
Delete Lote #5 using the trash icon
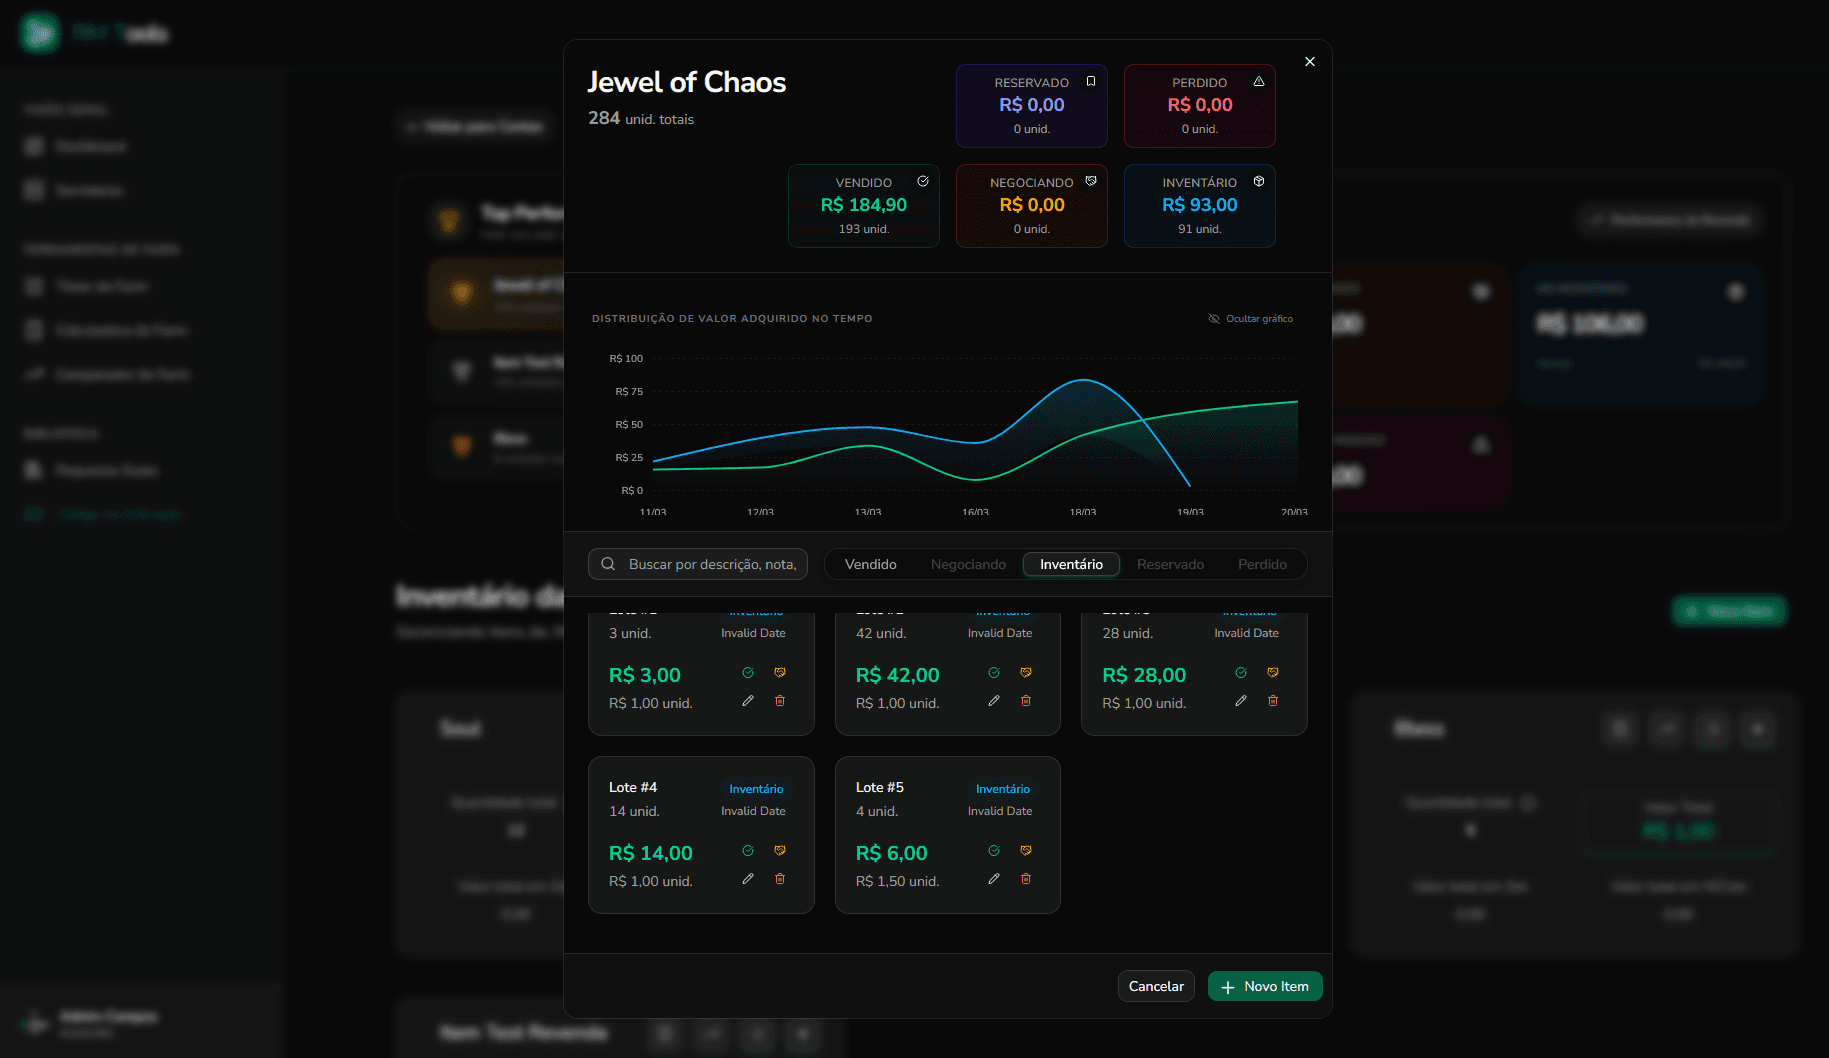tap(1025, 879)
